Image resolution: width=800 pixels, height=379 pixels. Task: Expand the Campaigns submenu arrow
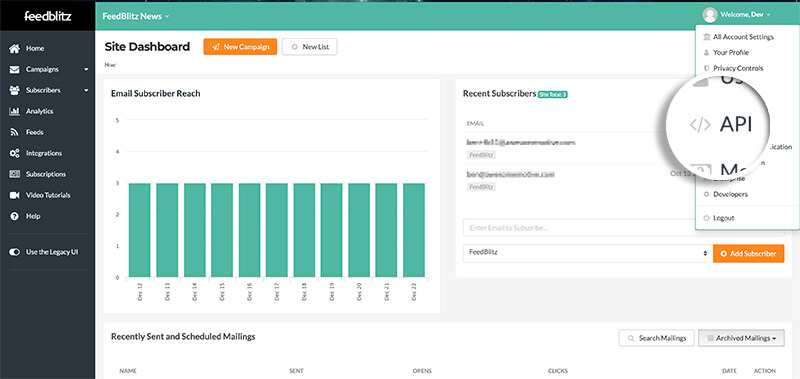pyautogui.click(x=86, y=69)
